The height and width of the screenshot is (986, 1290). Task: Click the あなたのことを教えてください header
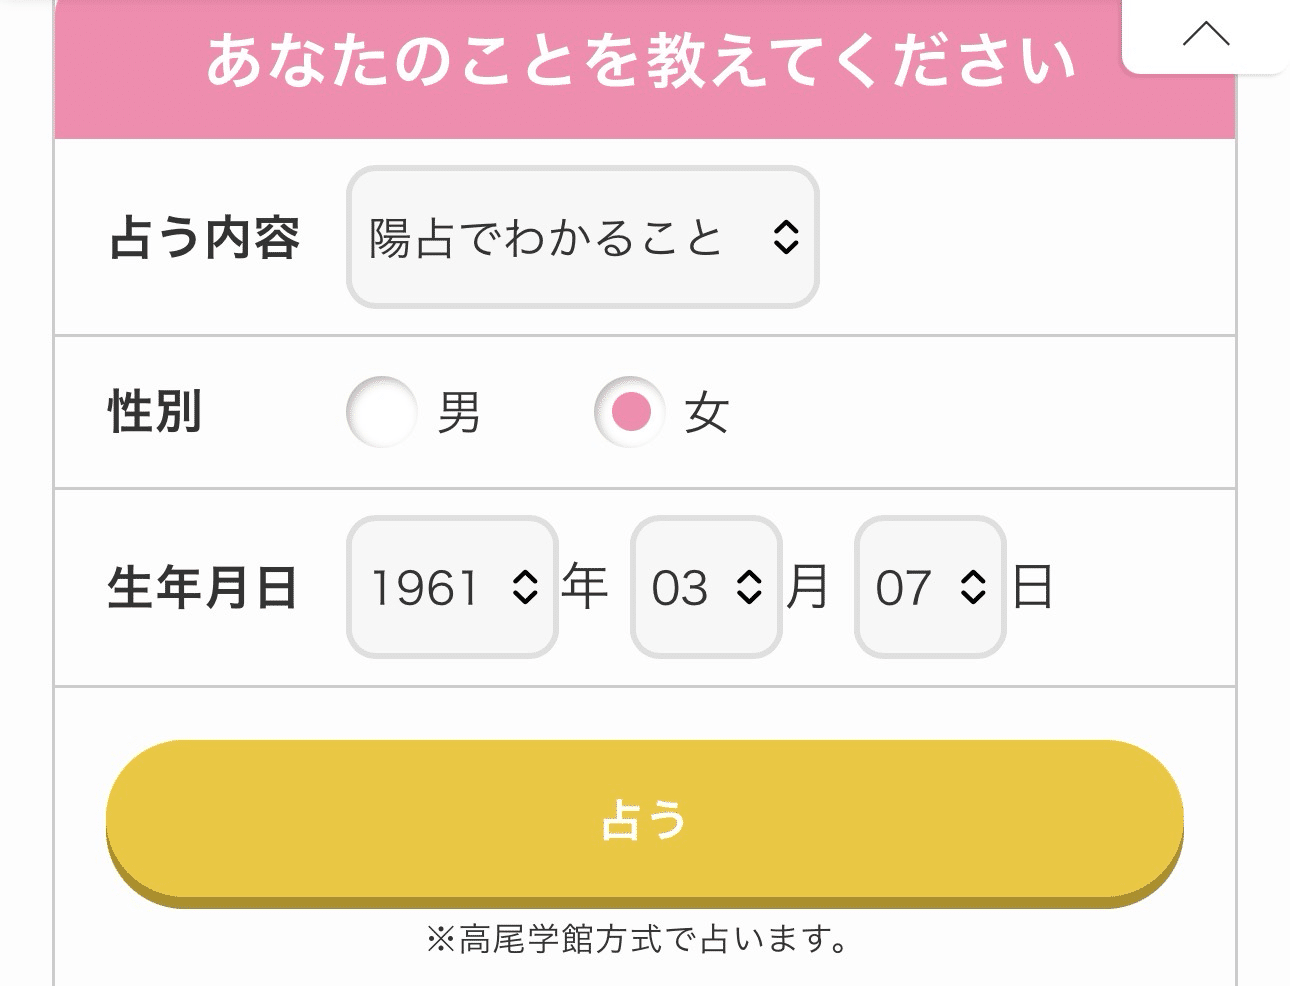[640, 57]
